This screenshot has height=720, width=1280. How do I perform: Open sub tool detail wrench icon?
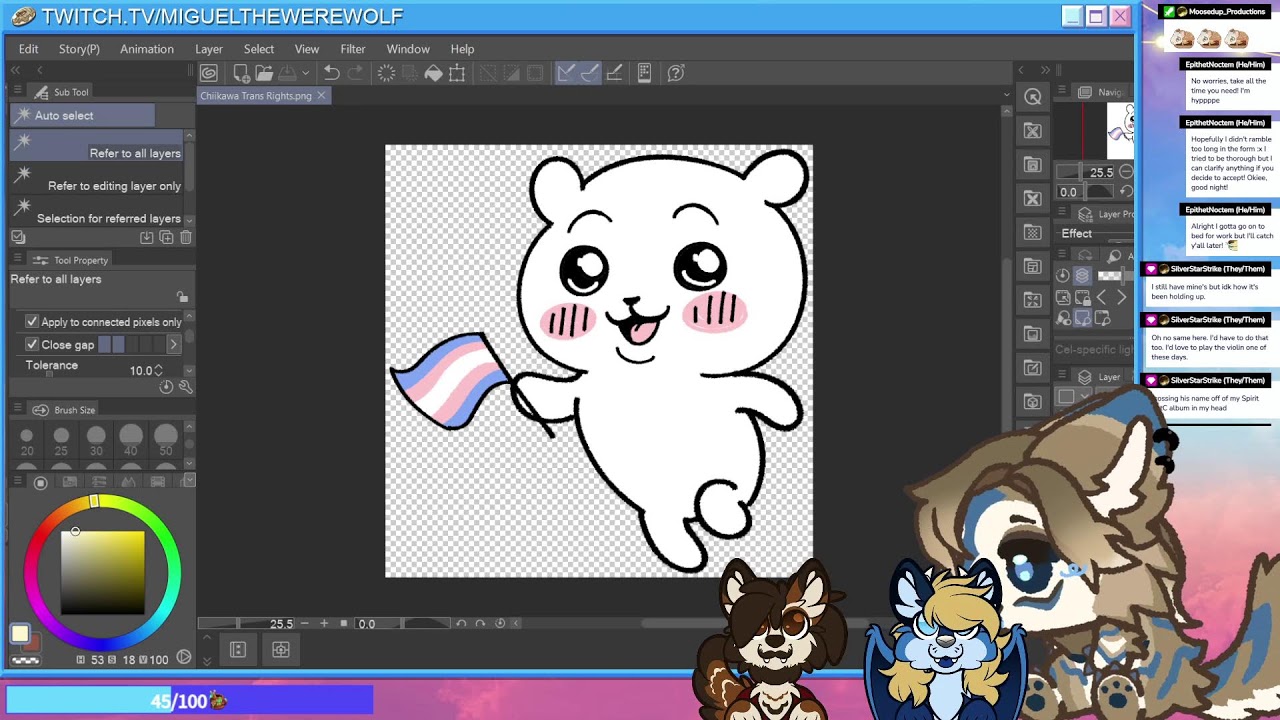pos(185,387)
